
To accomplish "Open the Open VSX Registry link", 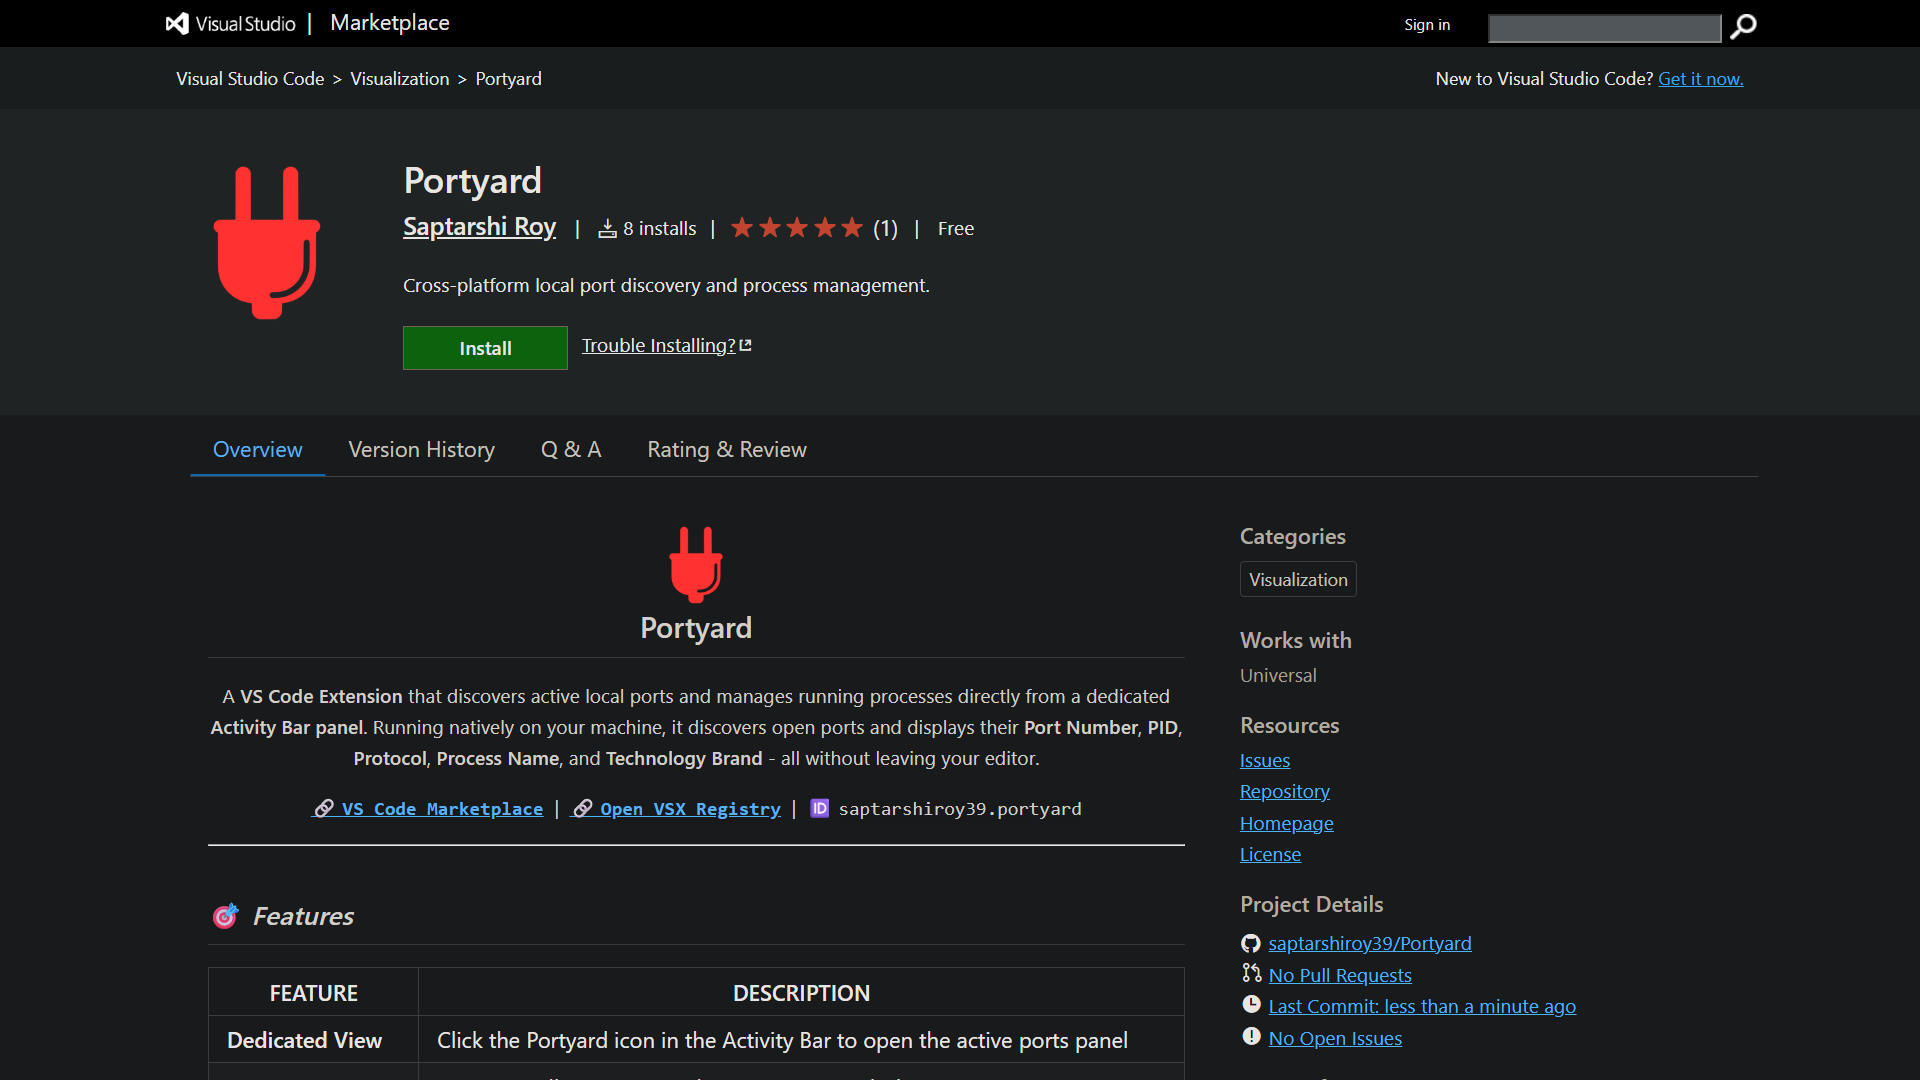I will pyautogui.click(x=675, y=809).
